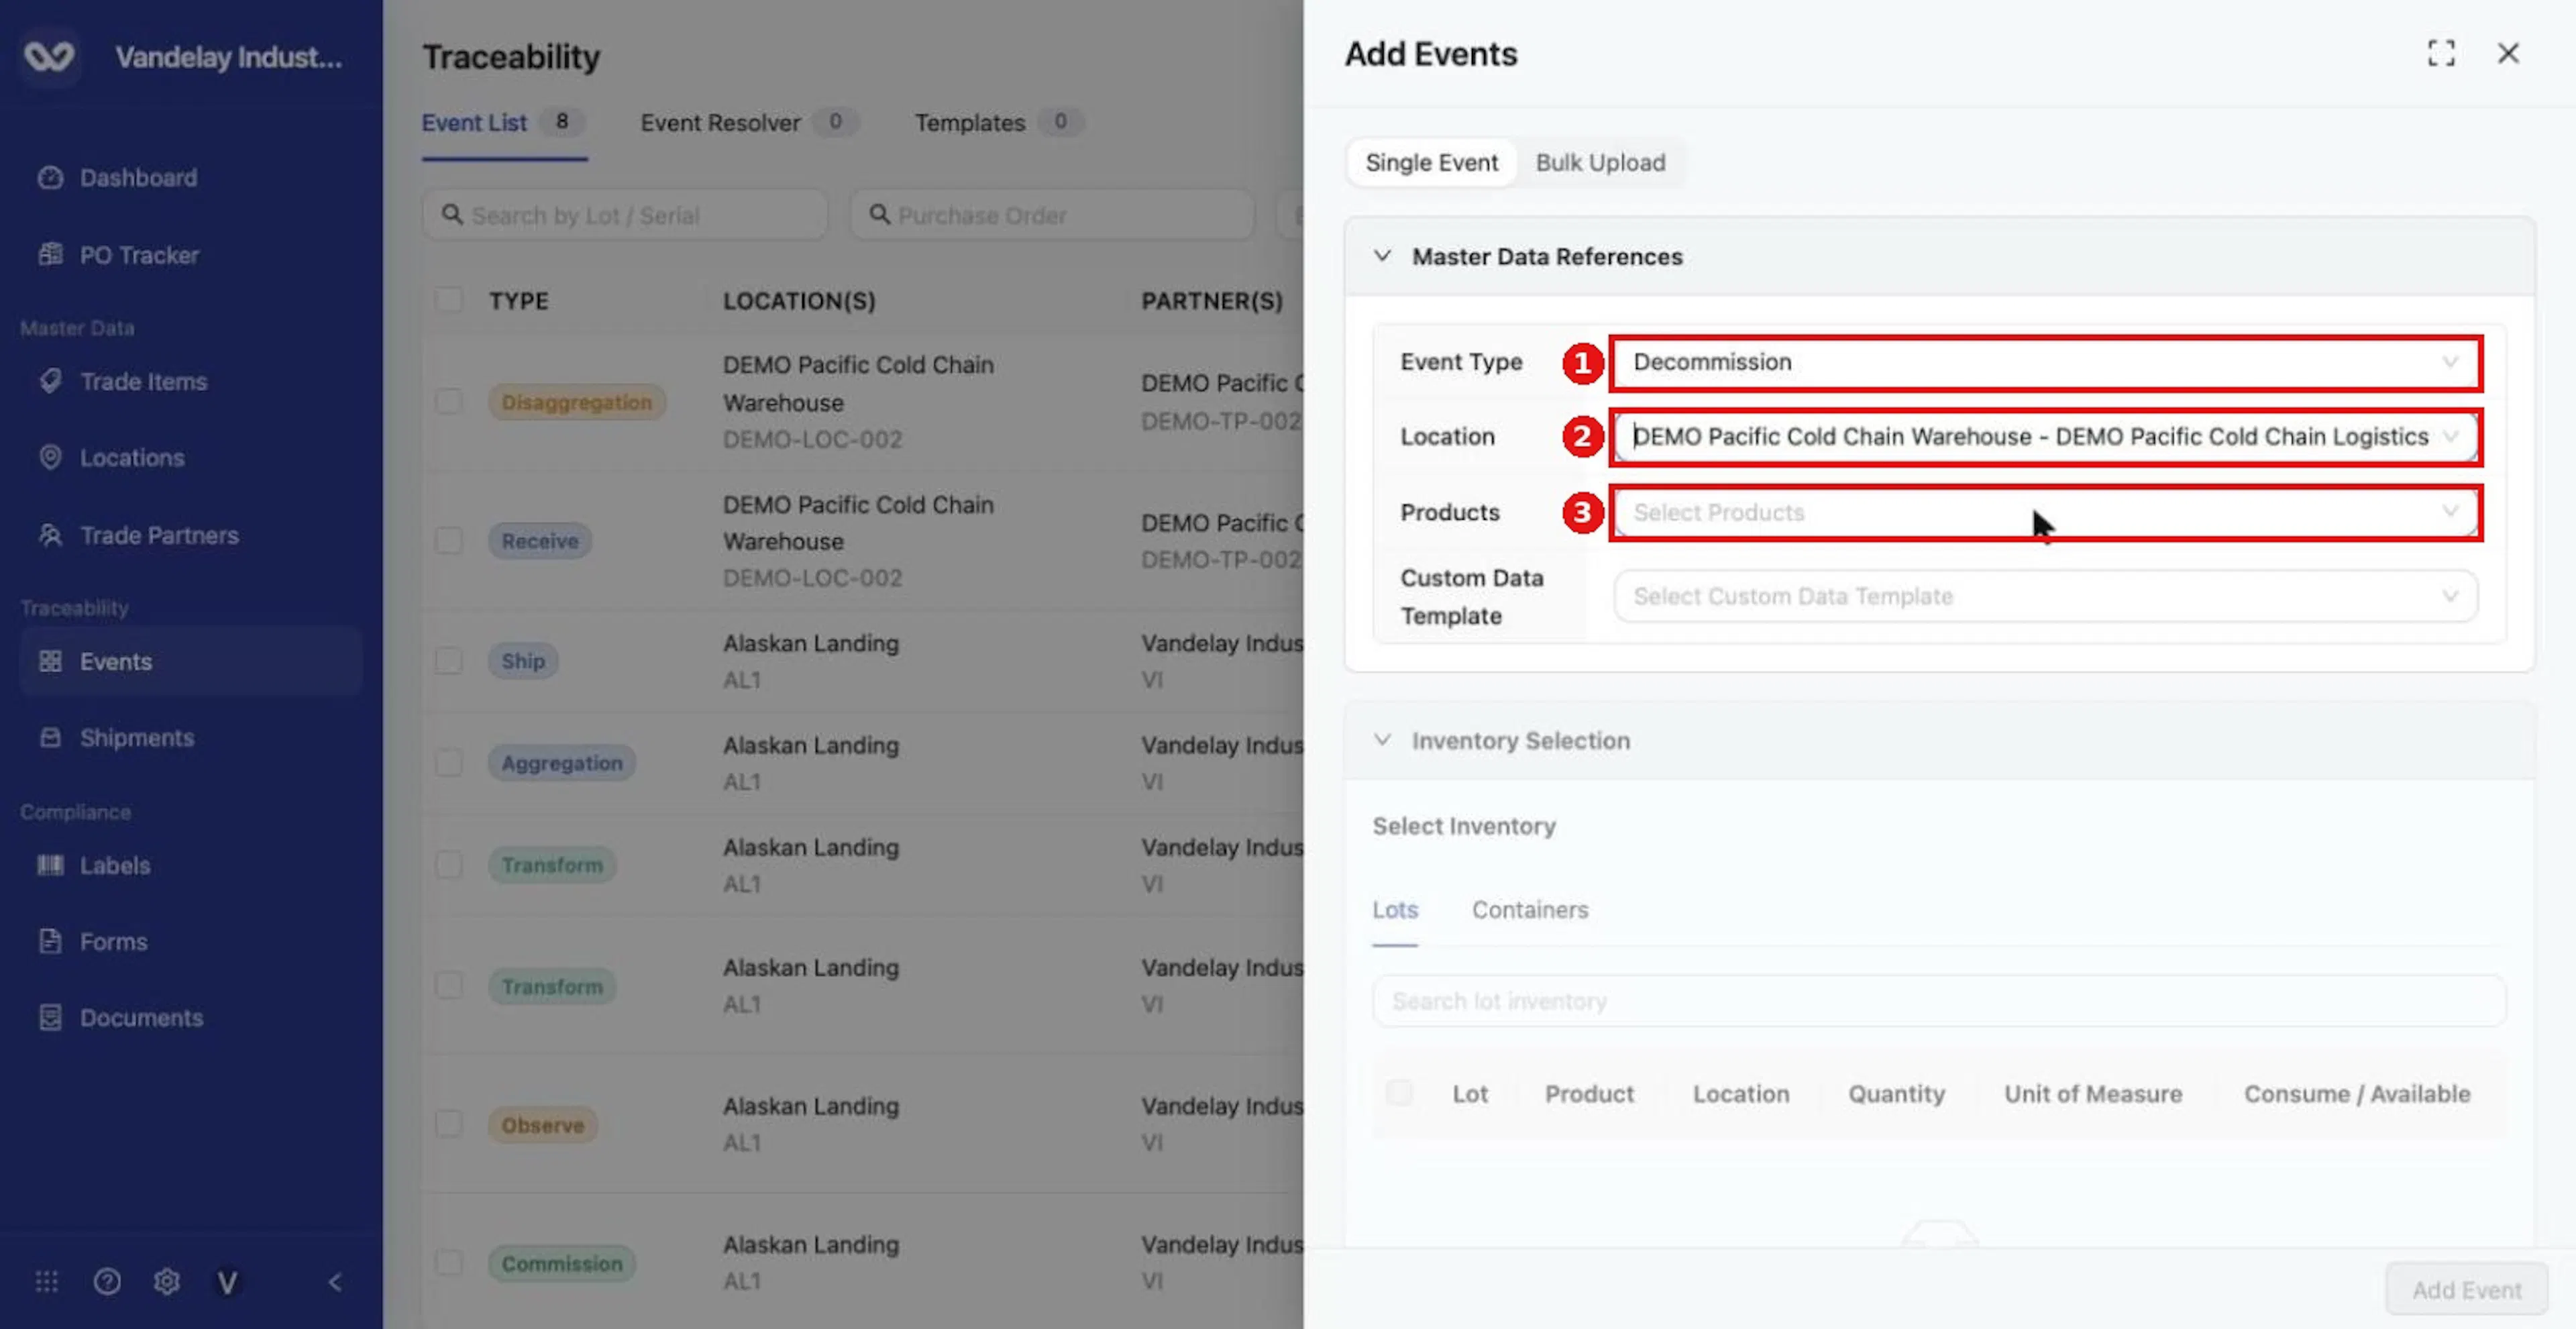Check the Aggregation event row checkbox

[x=449, y=762]
